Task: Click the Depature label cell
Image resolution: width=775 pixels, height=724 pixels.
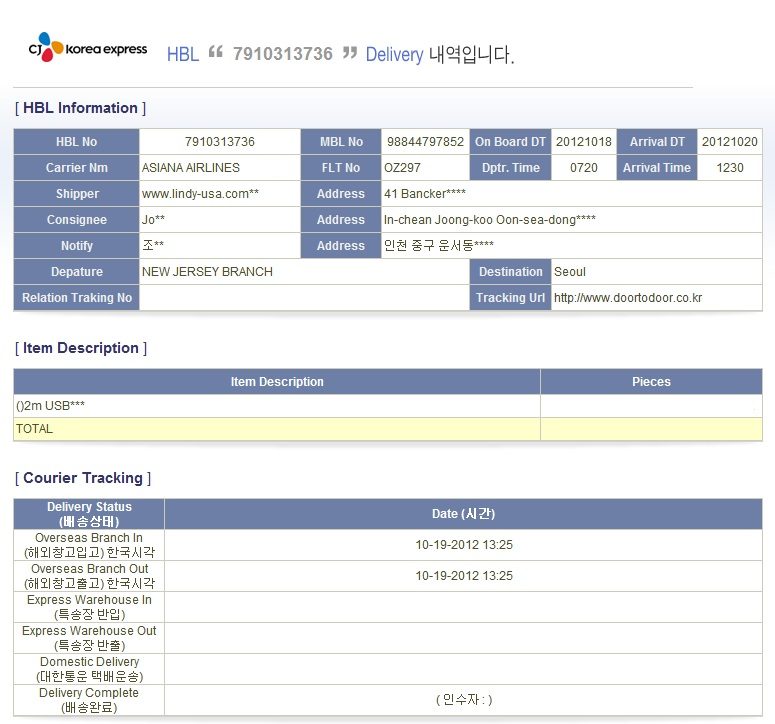Action: [x=77, y=271]
